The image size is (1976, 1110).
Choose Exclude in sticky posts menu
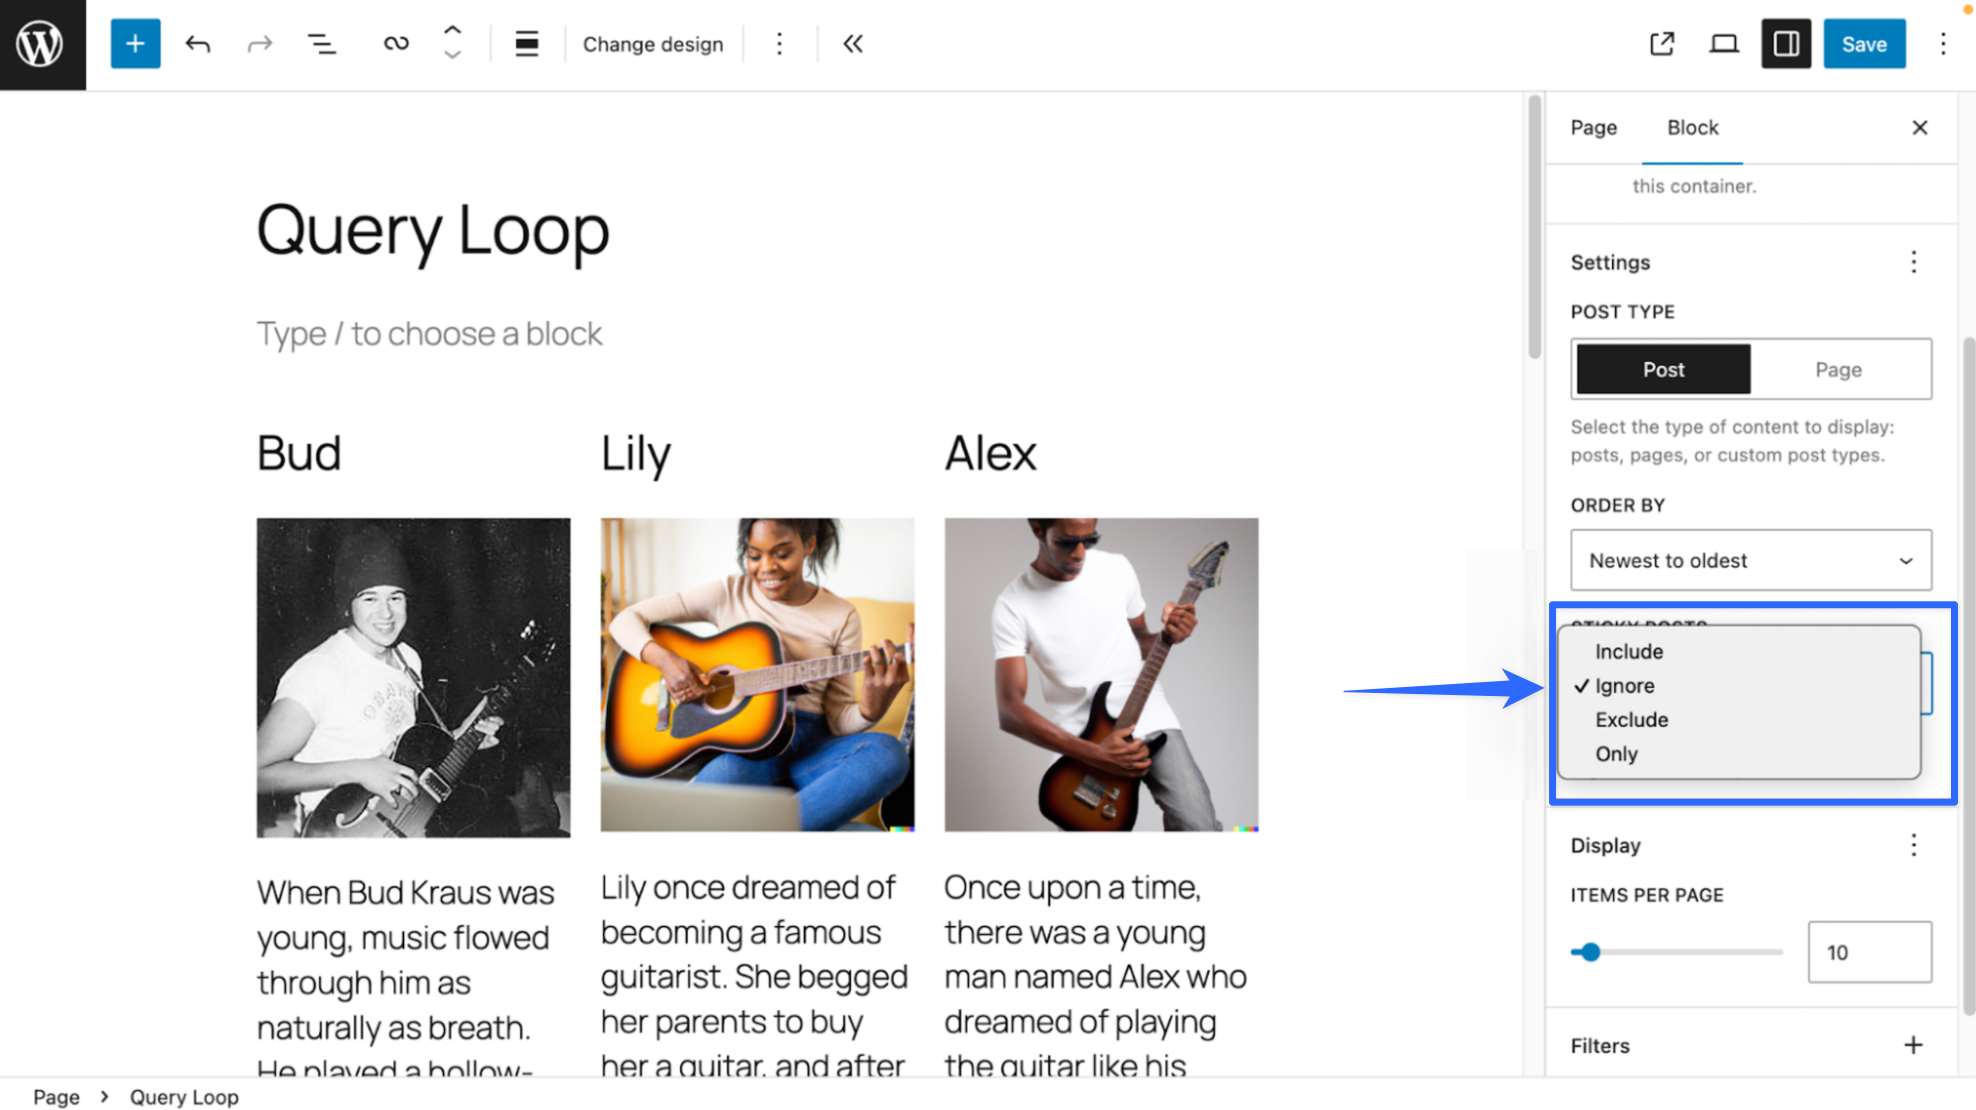click(1739, 720)
